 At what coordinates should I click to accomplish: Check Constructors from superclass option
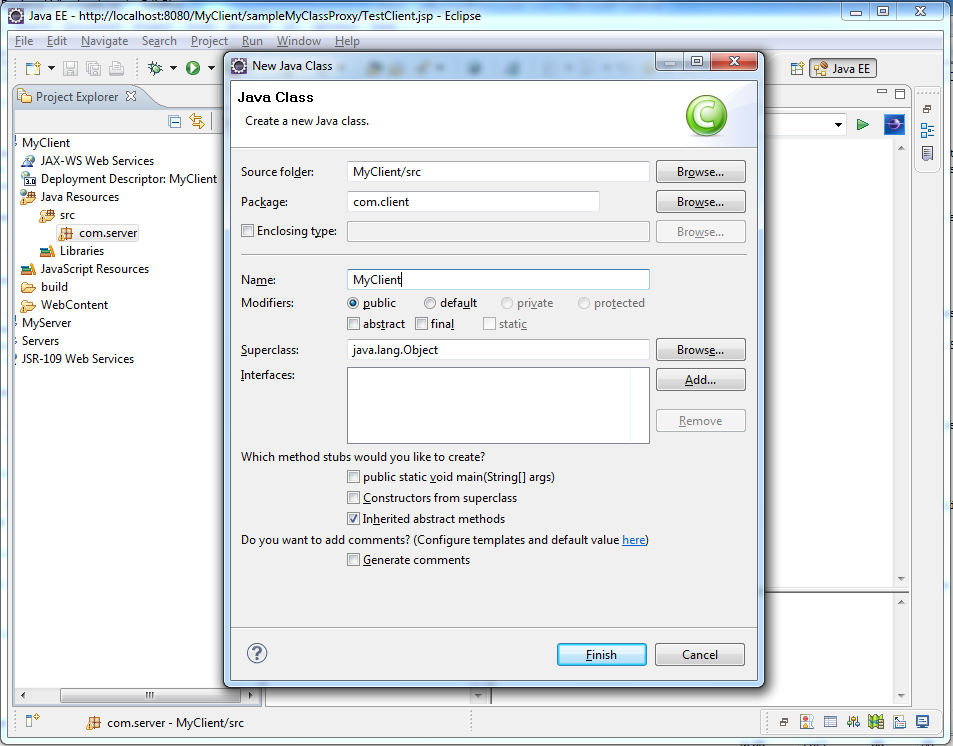353,497
